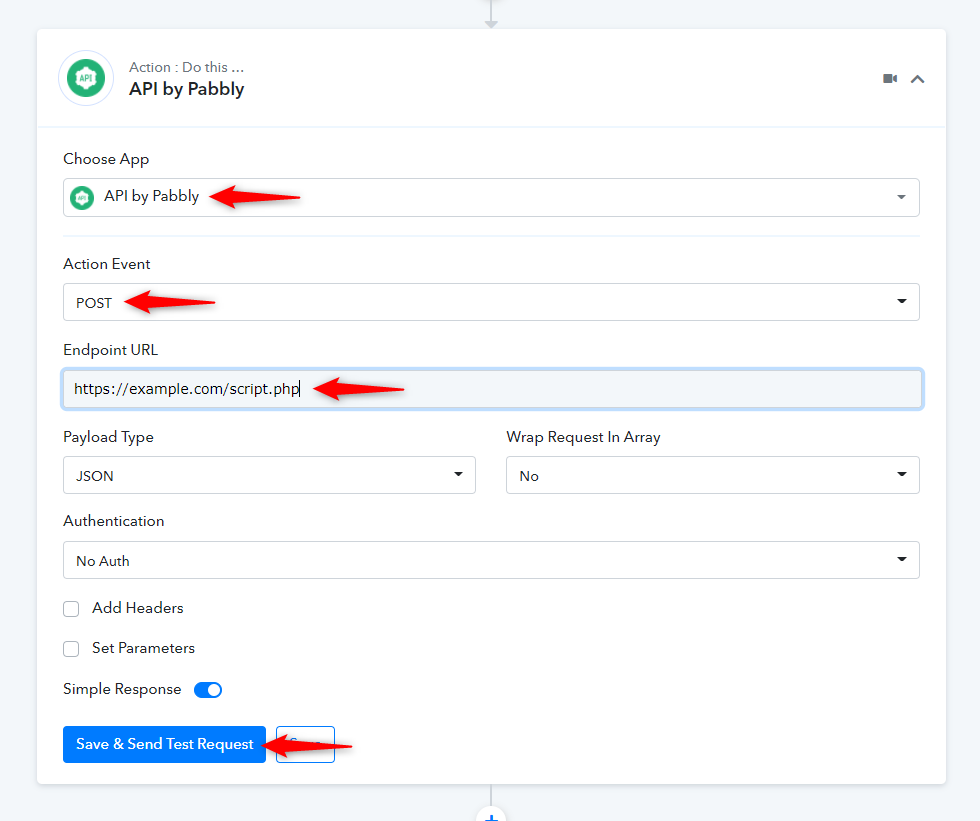
Task: Click the 'API by Pabbly' header title
Action: coord(186,89)
